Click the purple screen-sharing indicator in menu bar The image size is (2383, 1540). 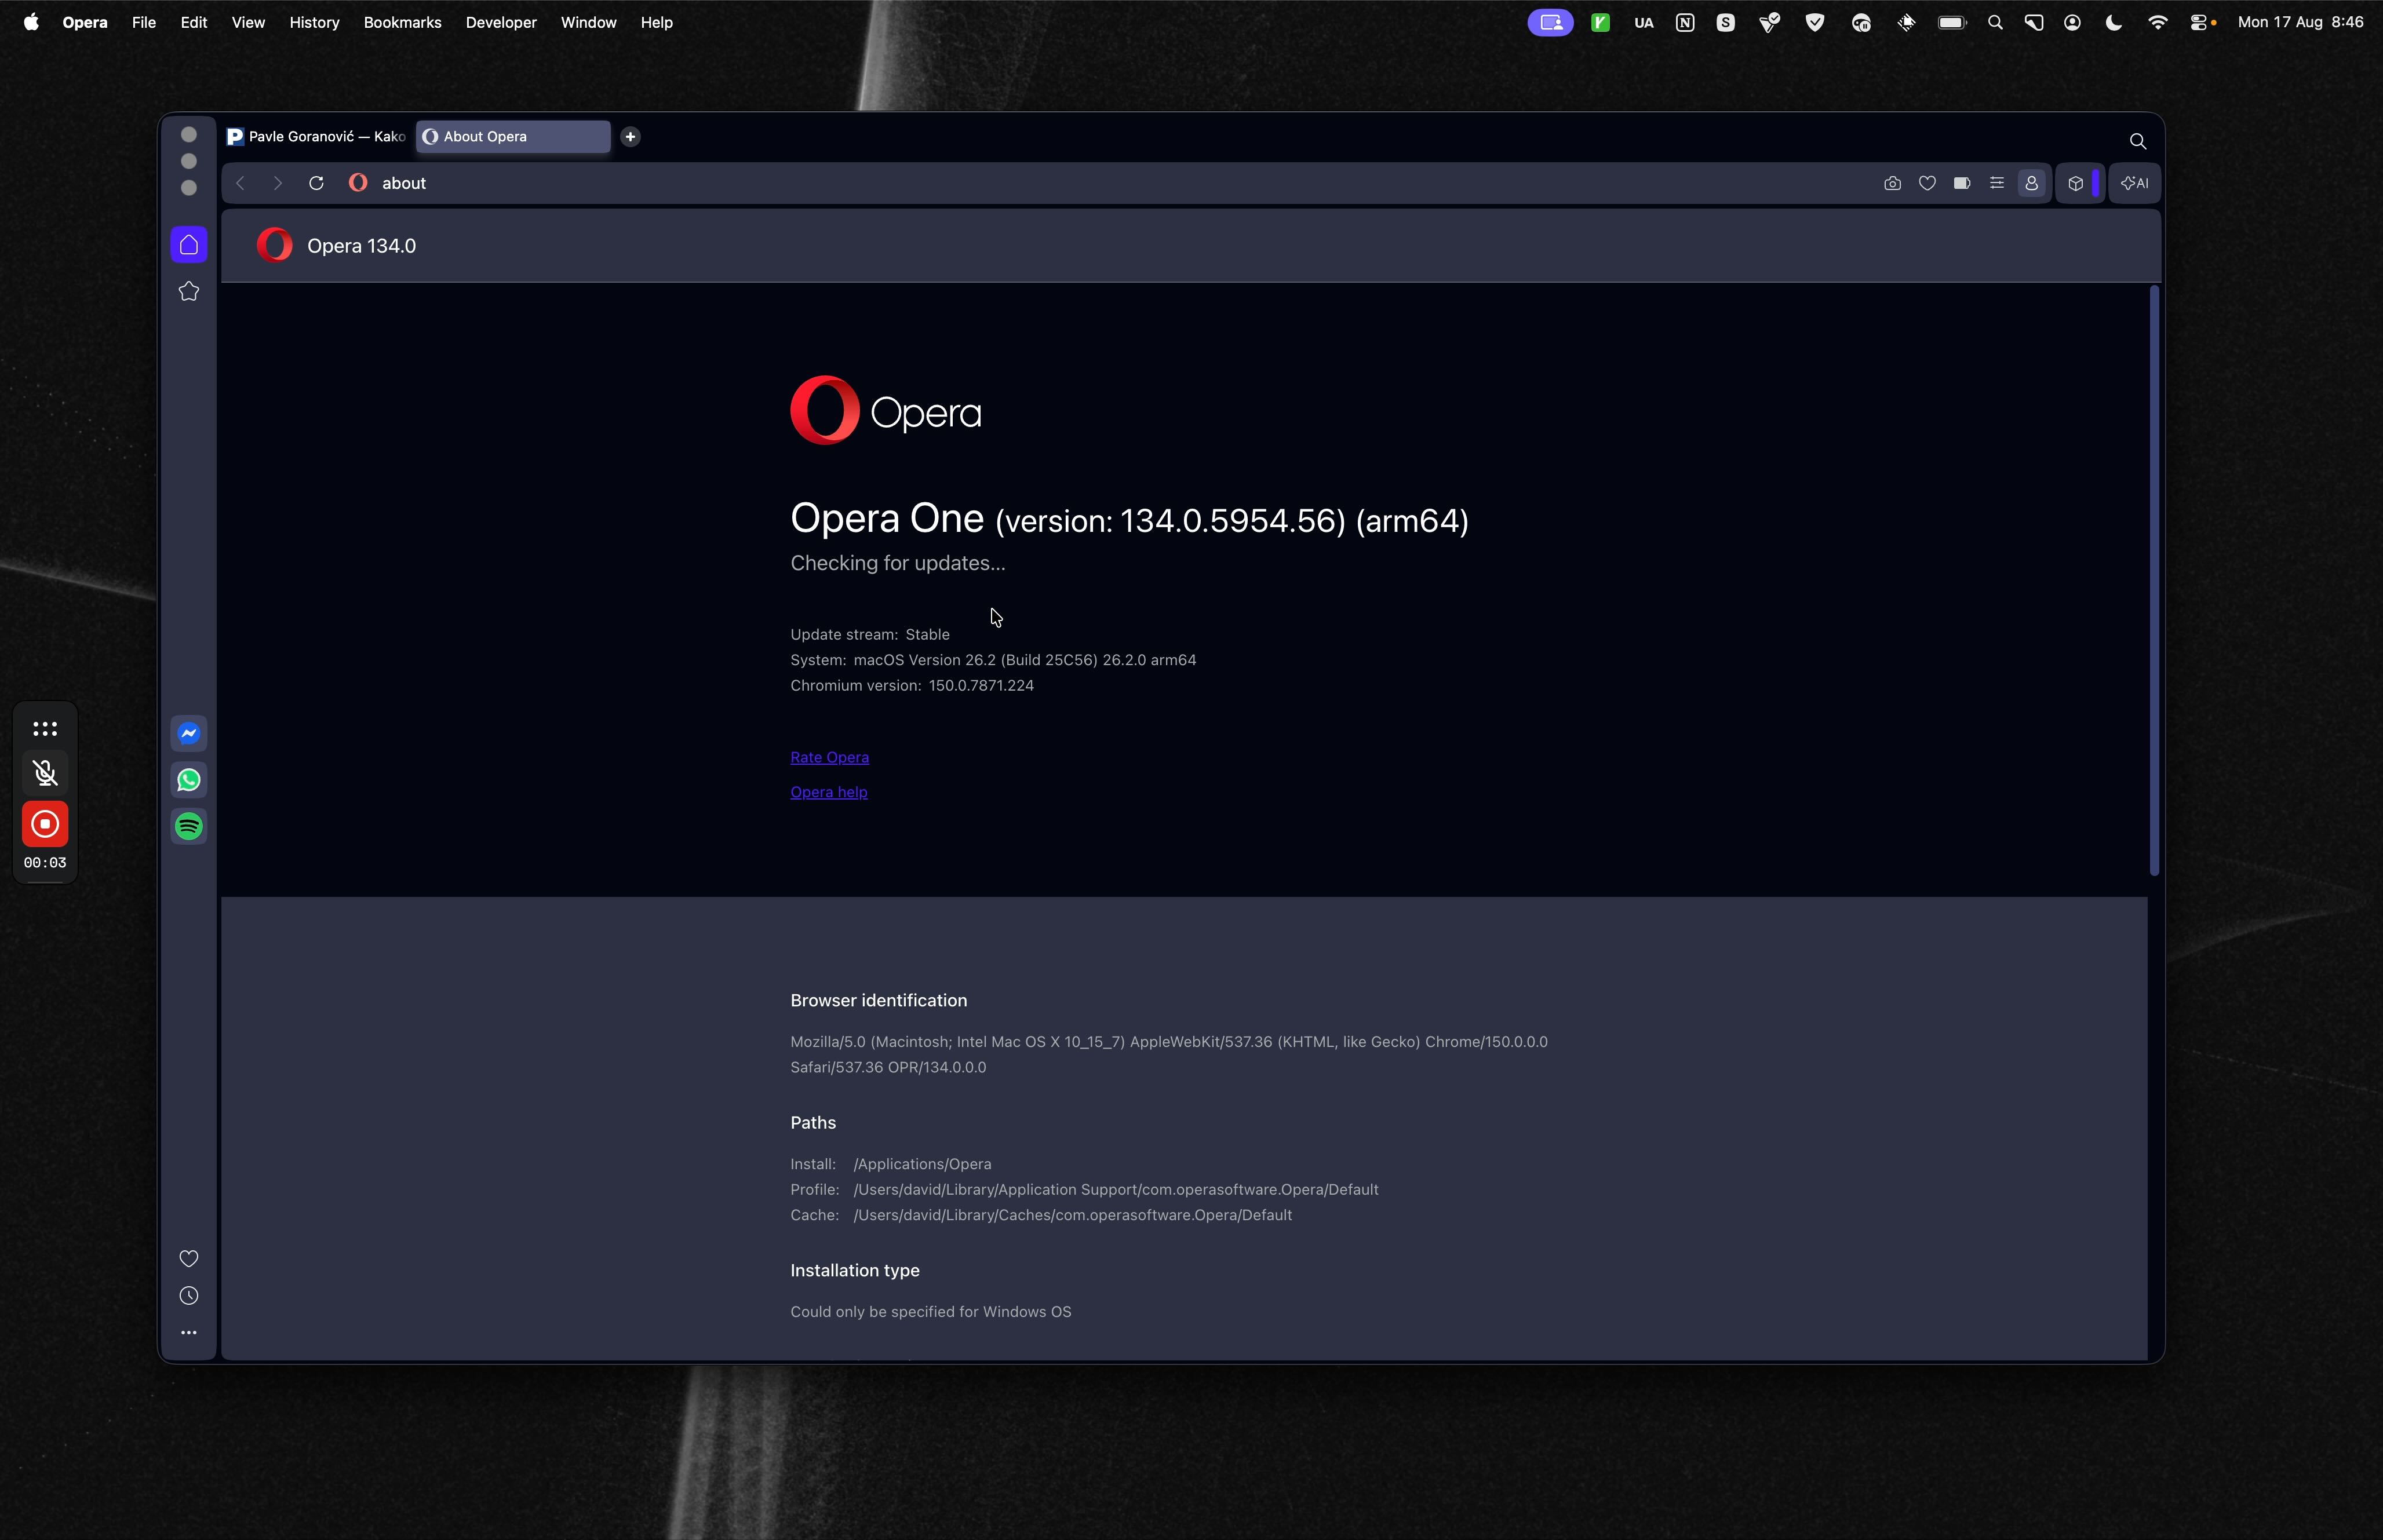(x=1550, y=22)
